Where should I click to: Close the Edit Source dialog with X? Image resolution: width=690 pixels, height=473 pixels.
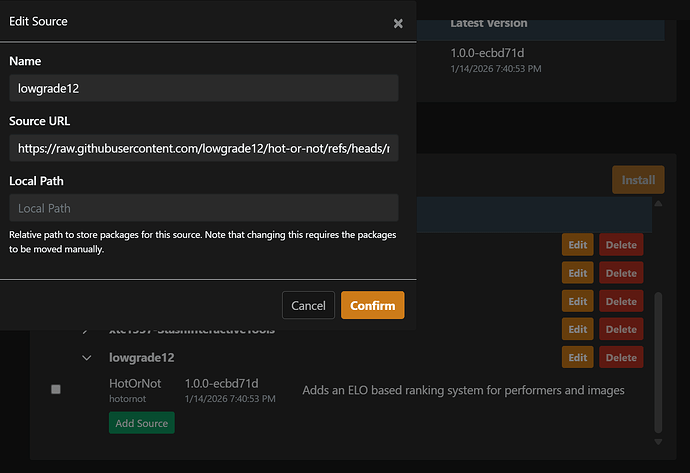click(398, 23)
